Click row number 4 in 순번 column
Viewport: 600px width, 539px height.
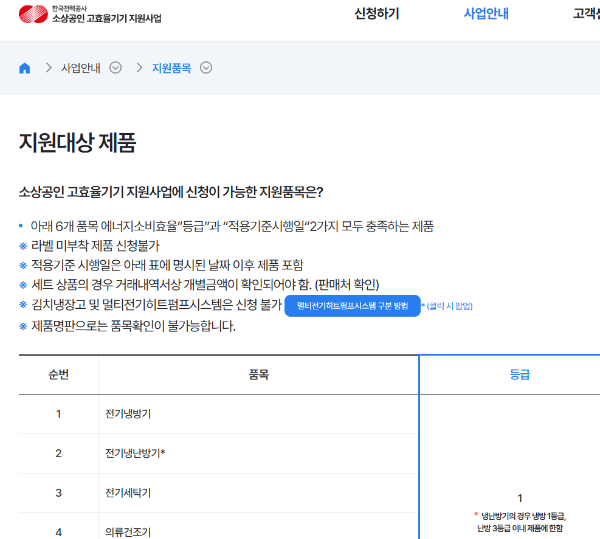(x=59, y=532)
